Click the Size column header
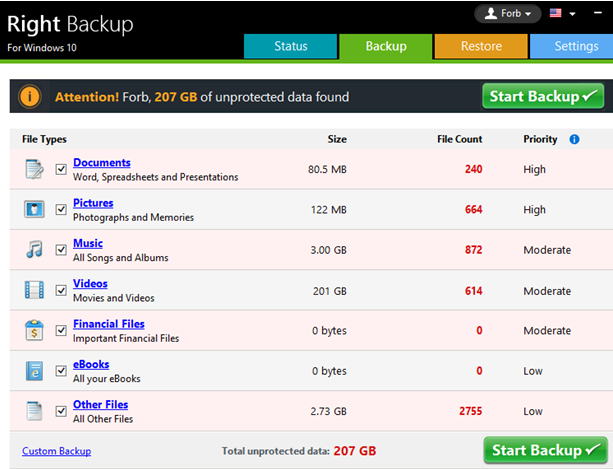 click(x=337, y=139)
